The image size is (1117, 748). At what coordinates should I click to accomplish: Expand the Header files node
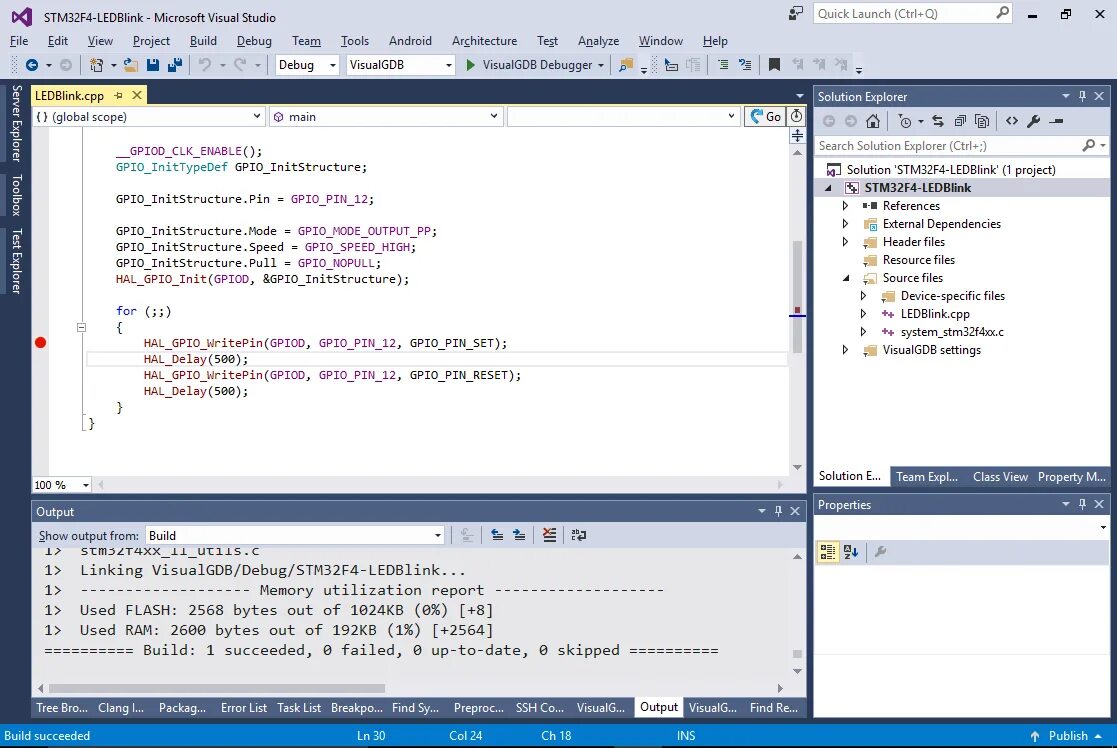coord(845,241)
